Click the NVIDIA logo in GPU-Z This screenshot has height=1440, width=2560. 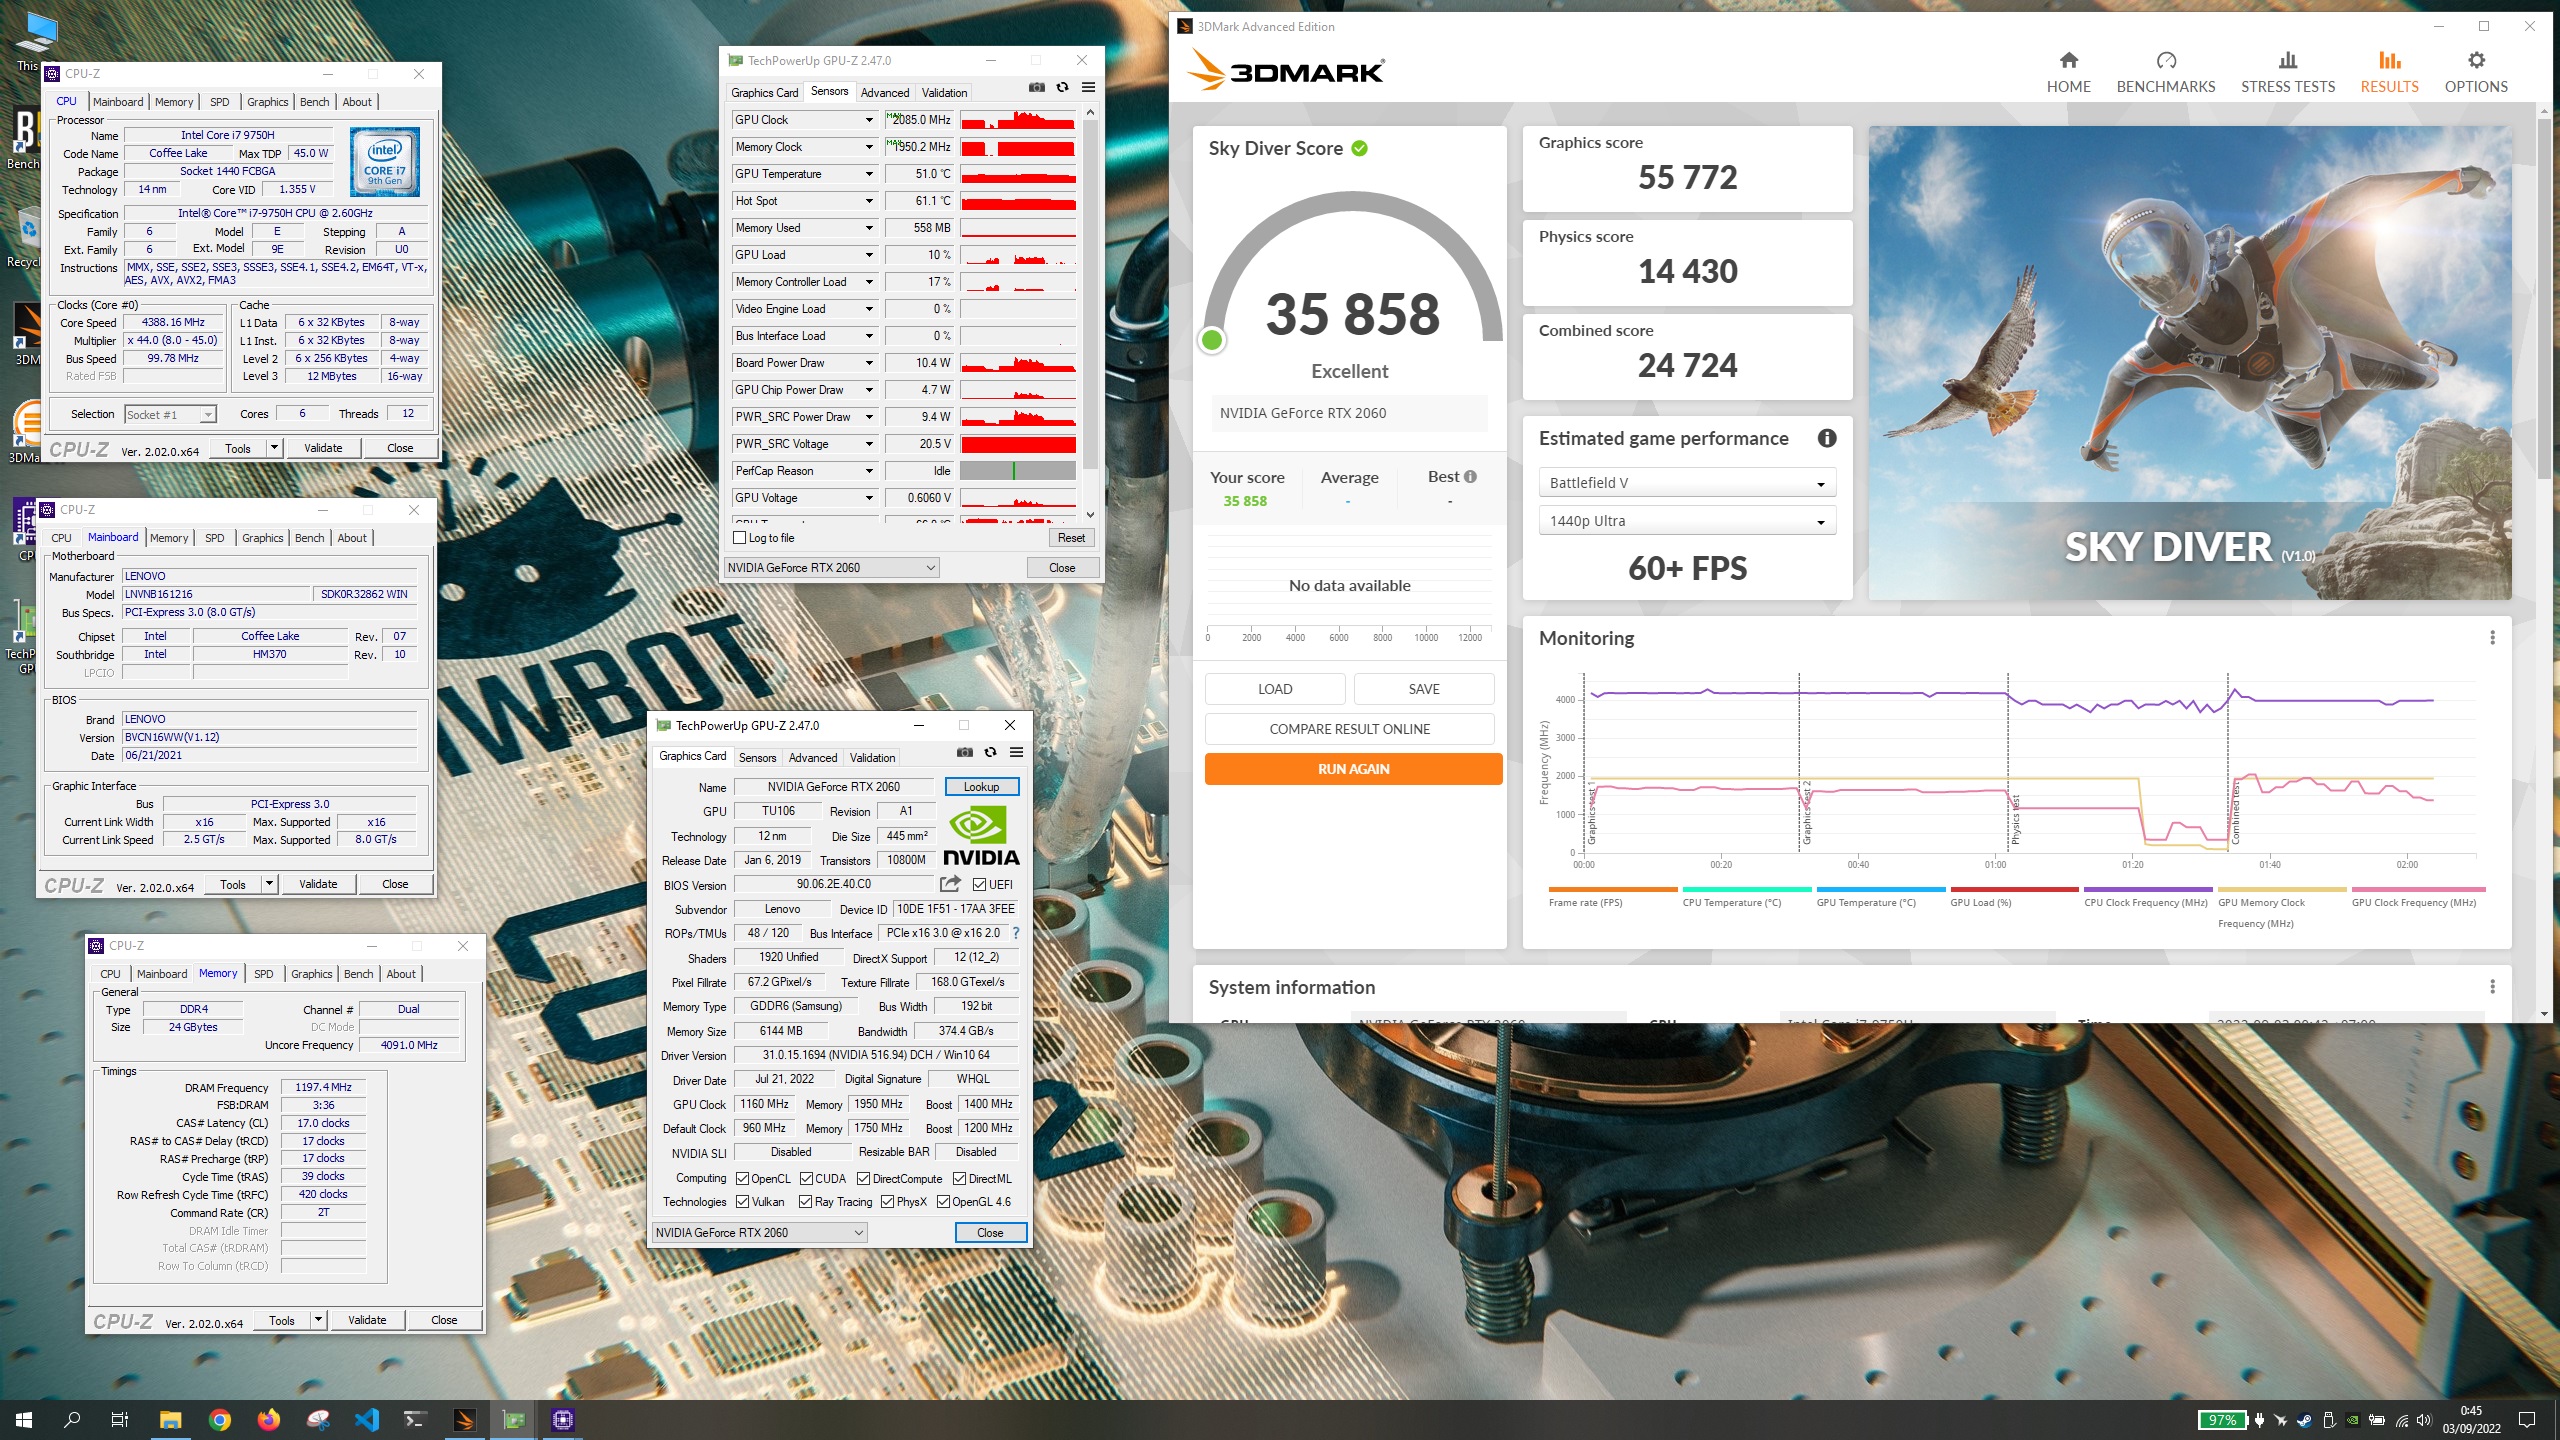point(981,836)
